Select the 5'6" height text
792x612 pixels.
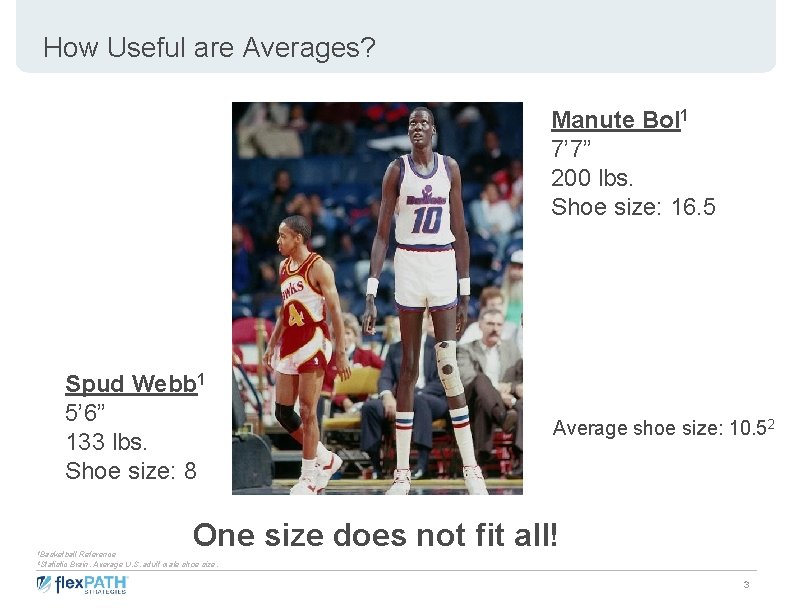pos(84,413)
